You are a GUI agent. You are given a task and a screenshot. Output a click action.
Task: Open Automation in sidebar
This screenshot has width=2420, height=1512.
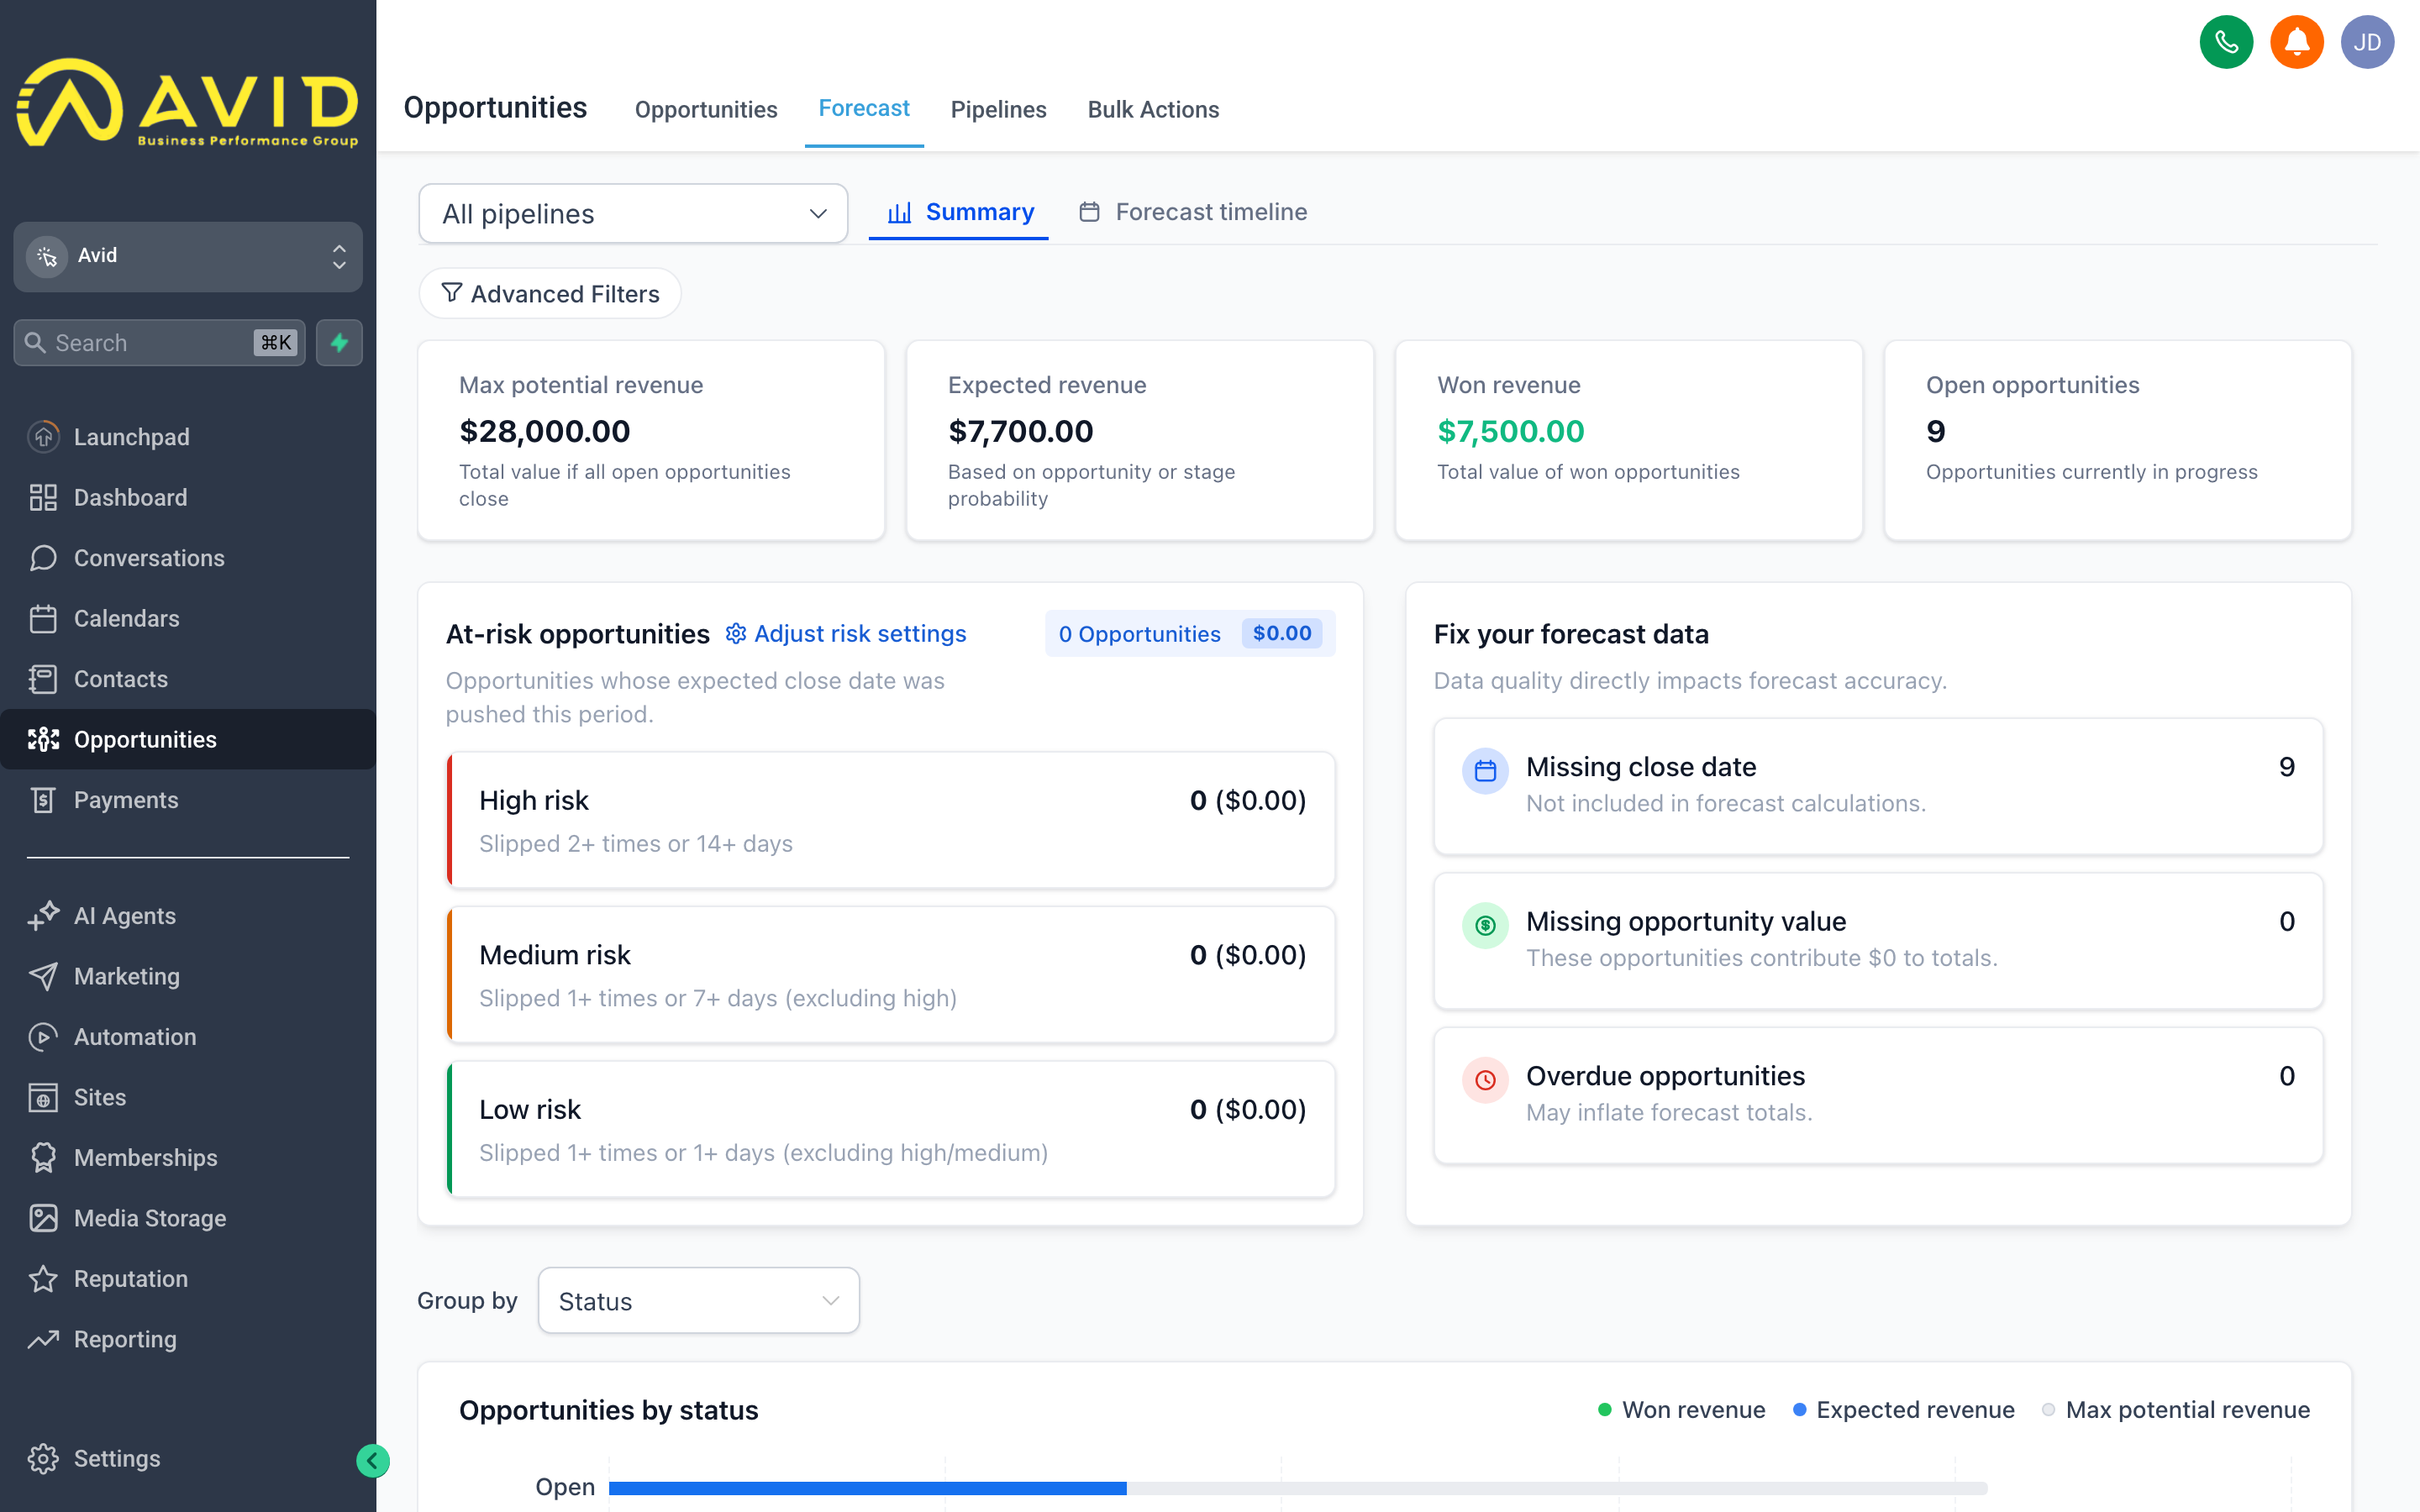click(188, 1037)
